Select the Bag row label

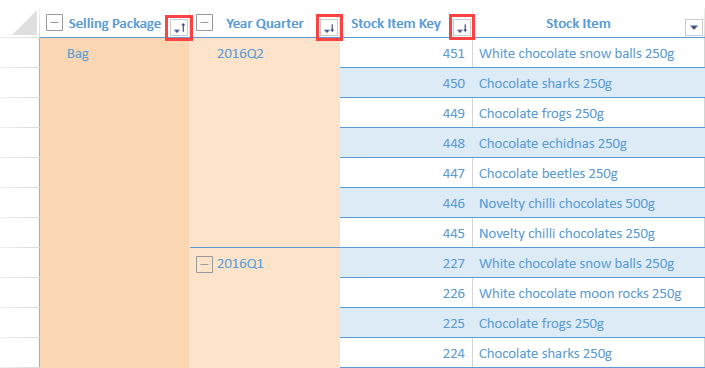(x=78, y=54)
